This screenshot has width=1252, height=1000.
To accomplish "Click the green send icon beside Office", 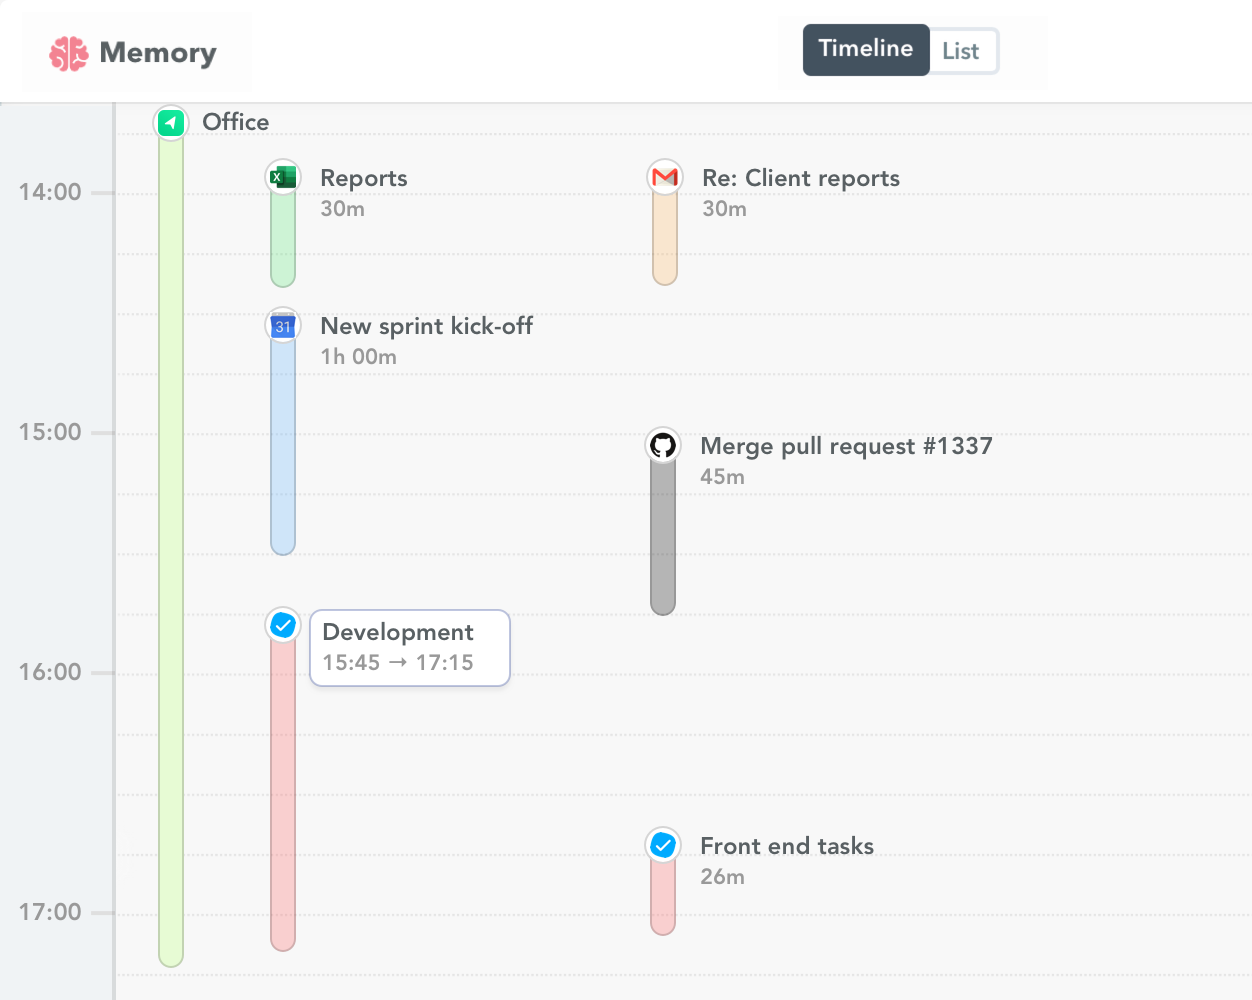I will tap(170, 122).
